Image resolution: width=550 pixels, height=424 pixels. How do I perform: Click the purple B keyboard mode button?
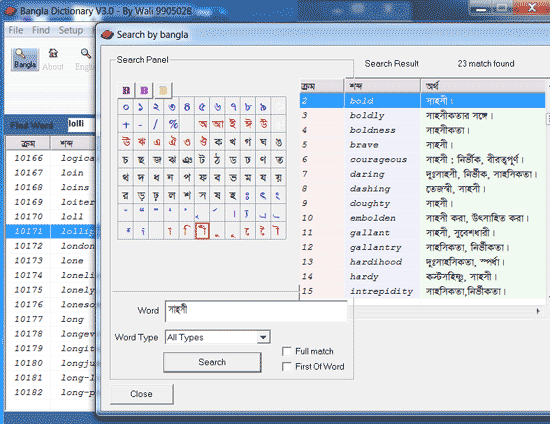click(x=144, y=90)
